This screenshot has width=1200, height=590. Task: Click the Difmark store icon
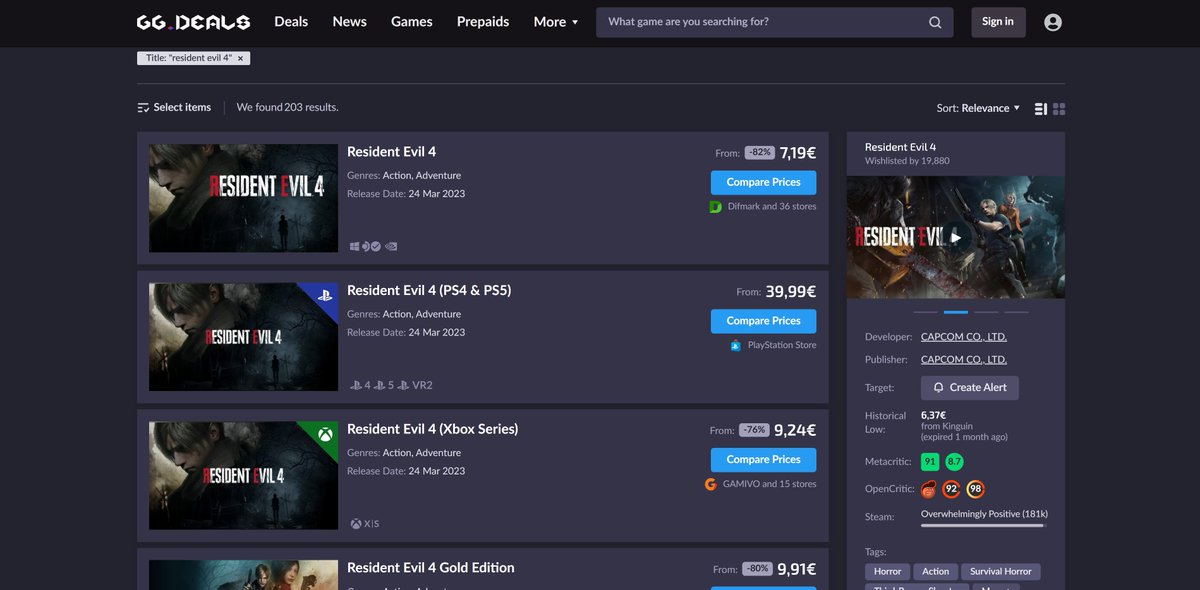(x=715, y=207)
